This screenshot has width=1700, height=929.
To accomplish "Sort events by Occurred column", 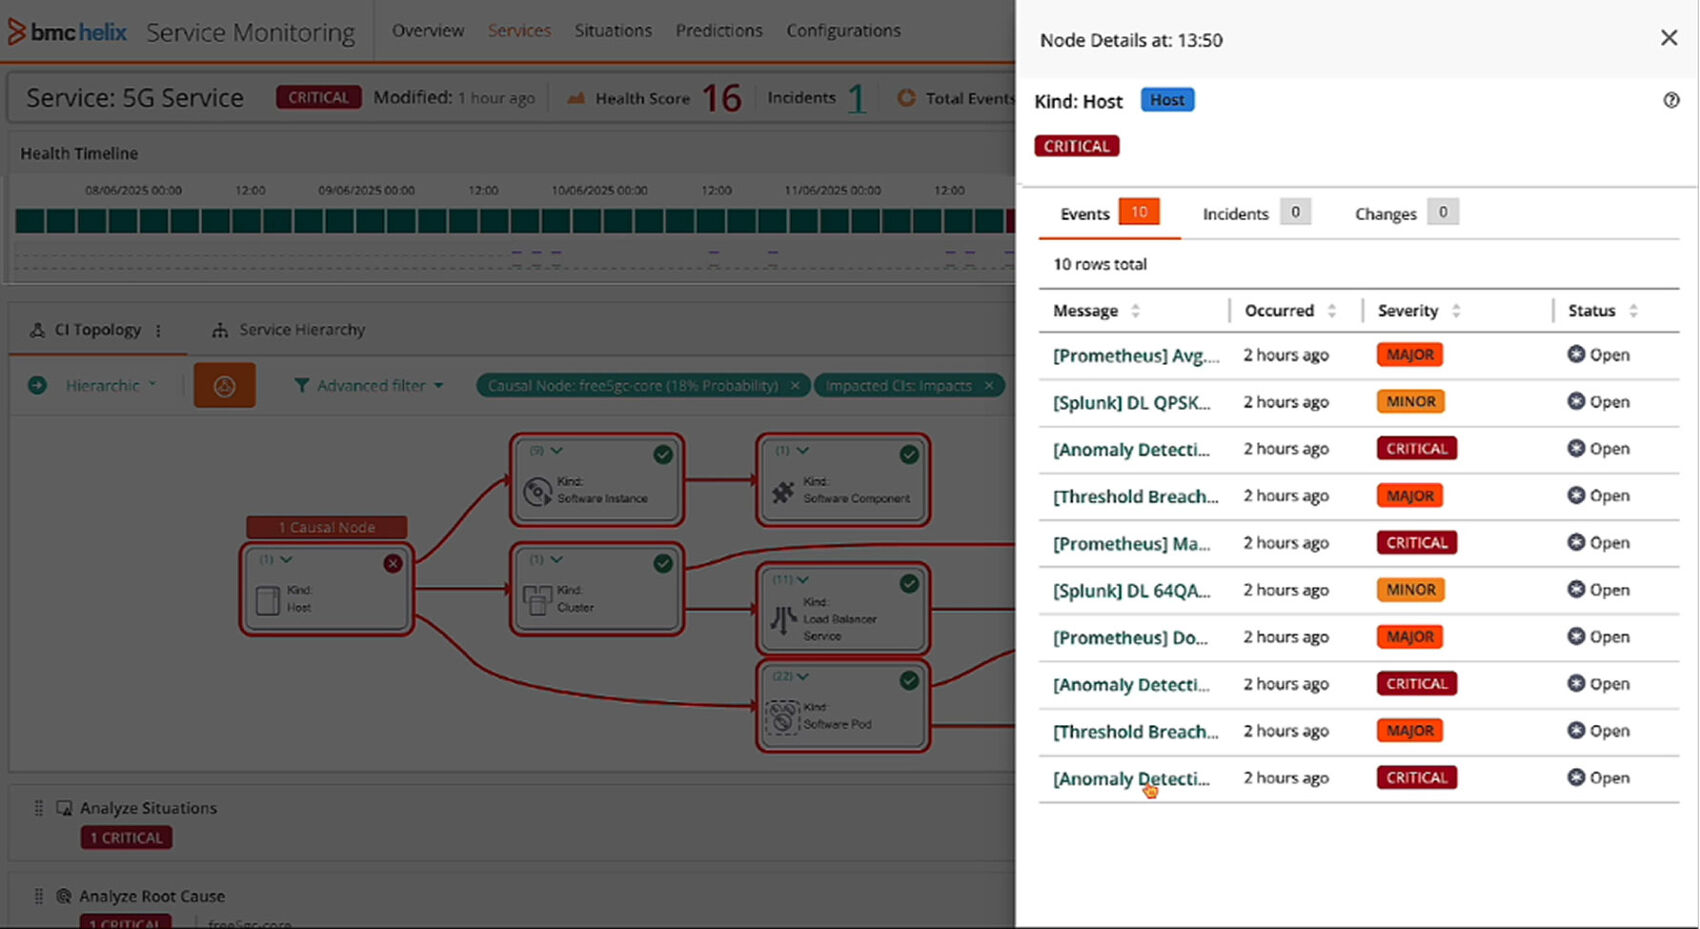I will point(1331,311).
